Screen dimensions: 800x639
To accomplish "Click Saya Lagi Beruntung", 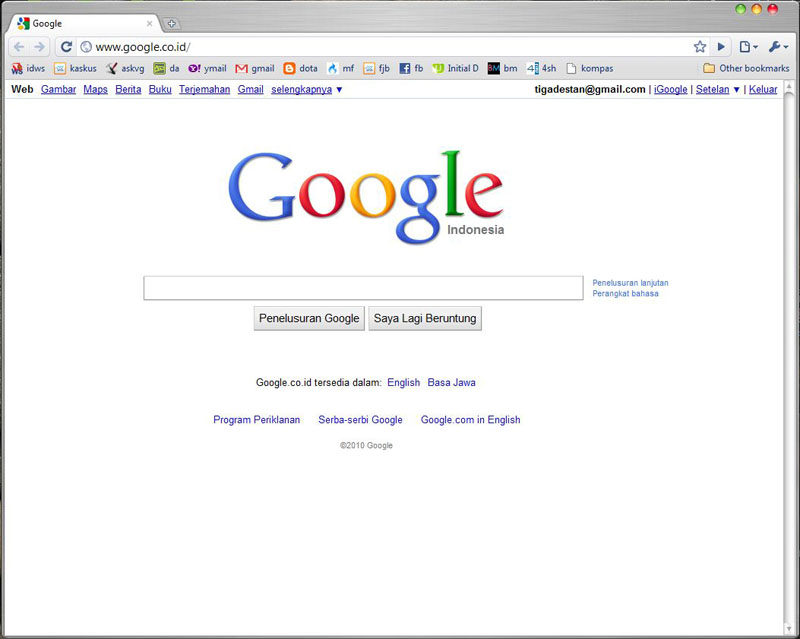I will 424,318.
